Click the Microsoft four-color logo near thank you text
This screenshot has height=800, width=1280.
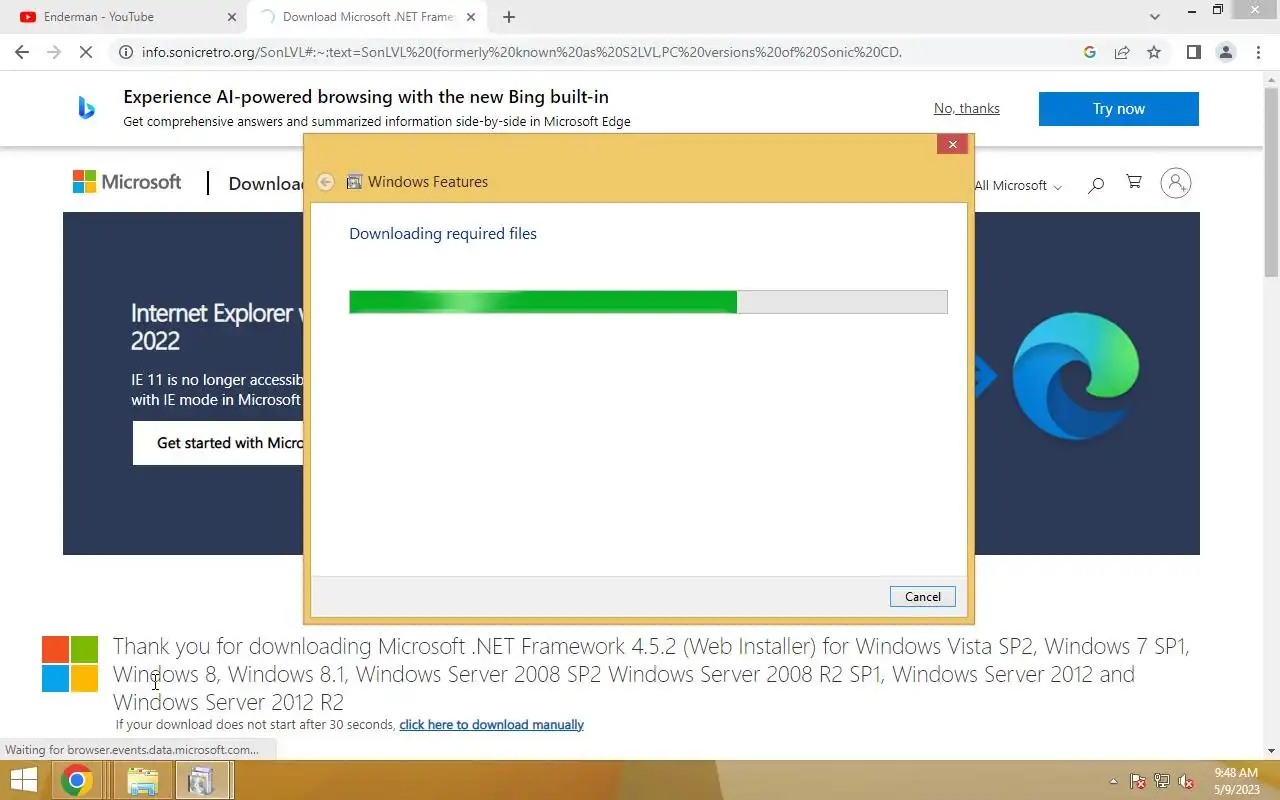click(70, 664)
